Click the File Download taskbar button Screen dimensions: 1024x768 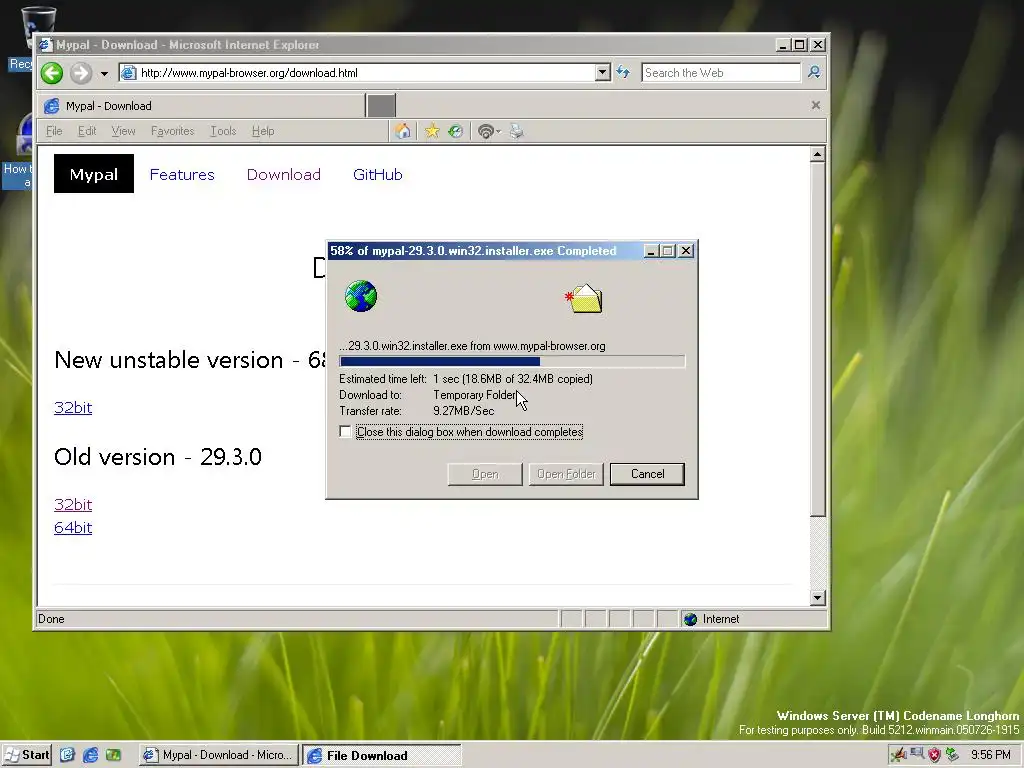coord(382,756)
